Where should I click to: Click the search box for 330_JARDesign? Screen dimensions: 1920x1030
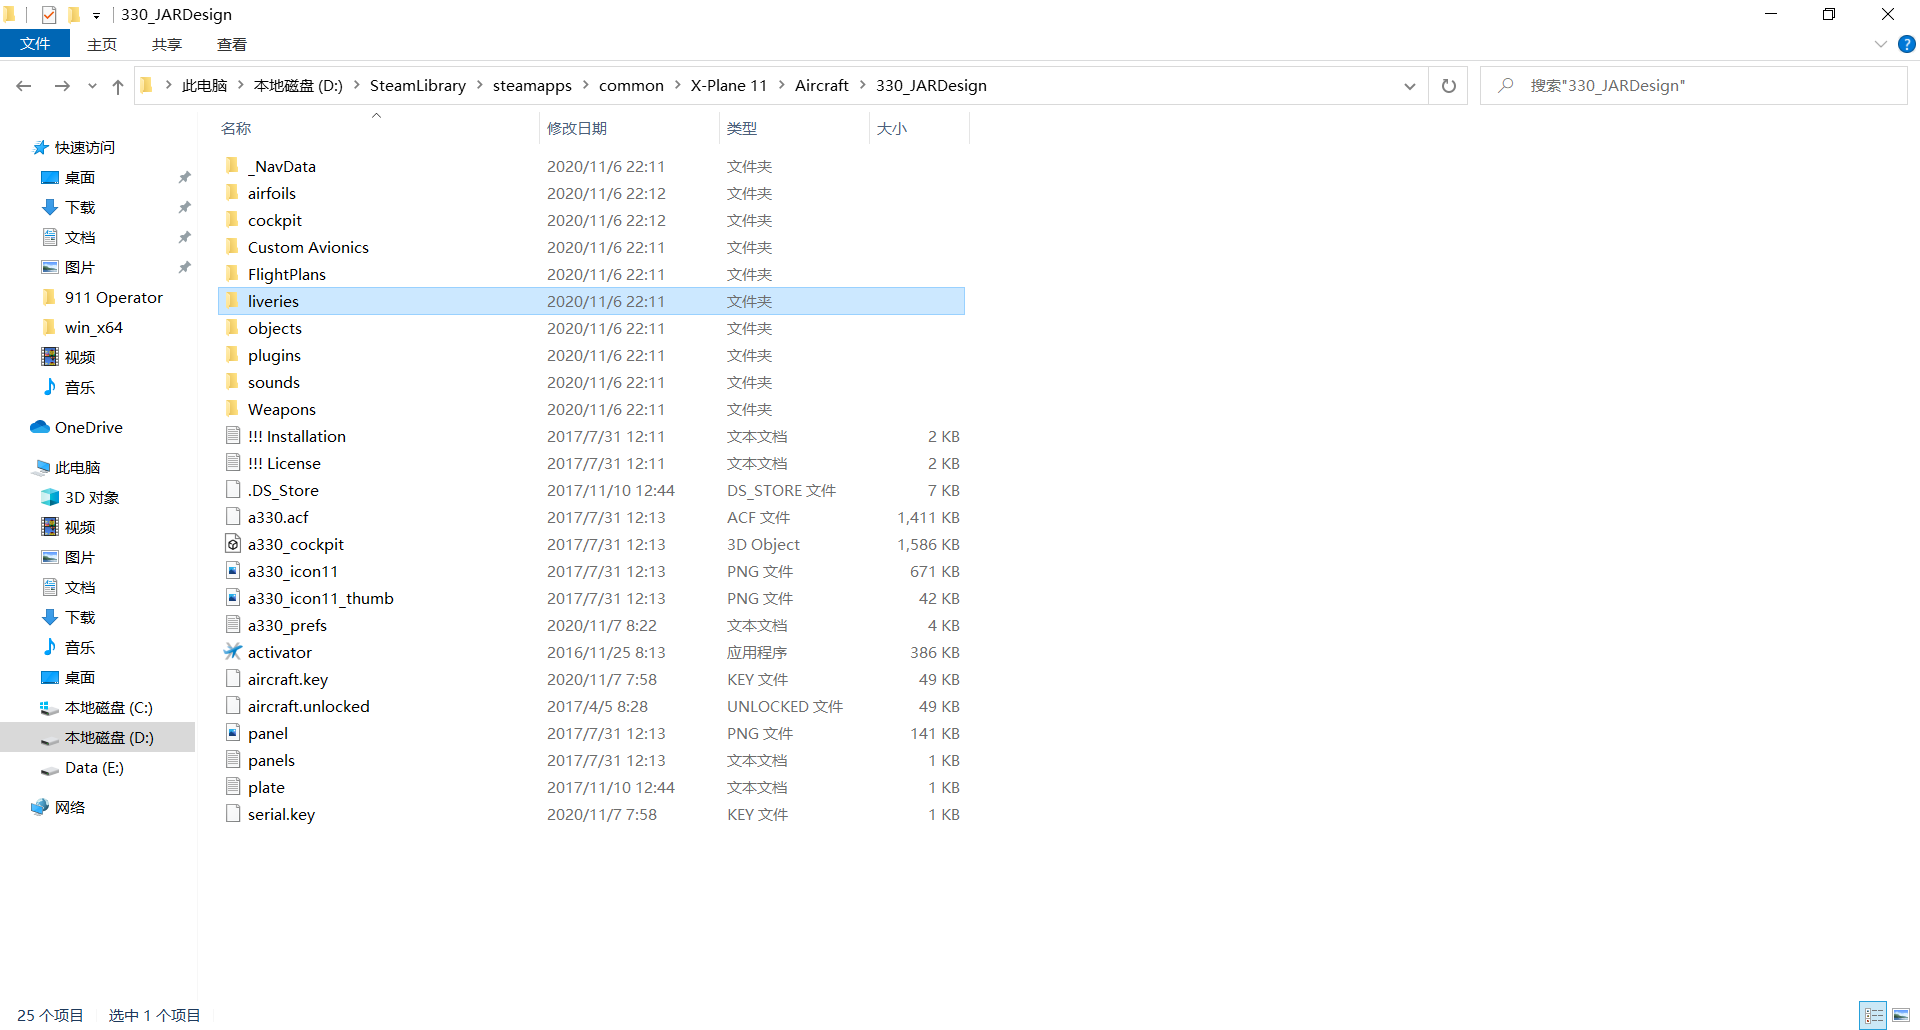coord(1694,86)
